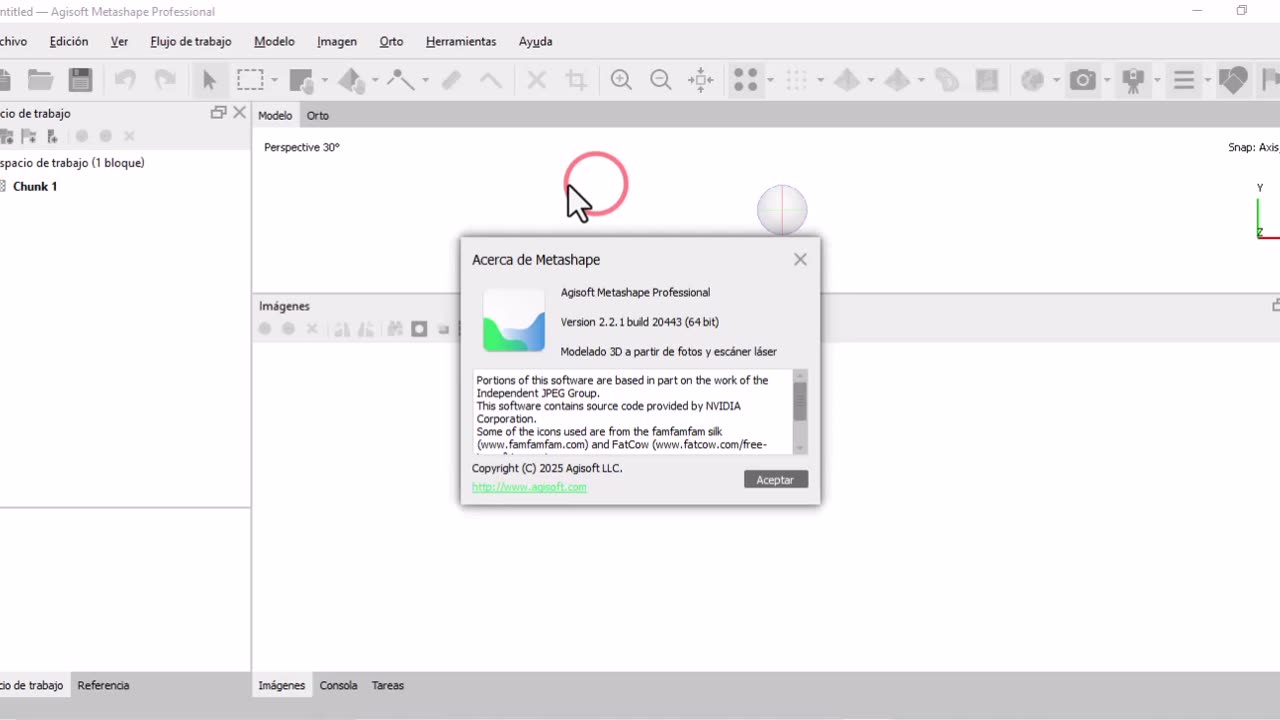
Task: Show the tiled model icon
Action: point(947,80)
